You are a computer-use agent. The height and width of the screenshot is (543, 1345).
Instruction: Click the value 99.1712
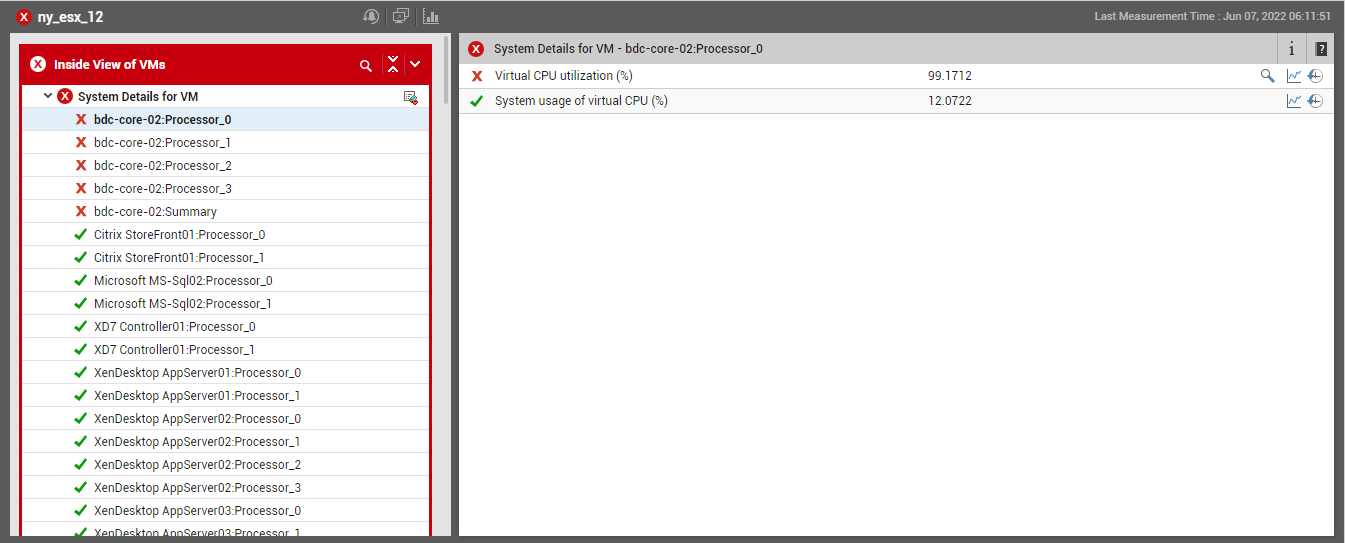coord(950,76)
